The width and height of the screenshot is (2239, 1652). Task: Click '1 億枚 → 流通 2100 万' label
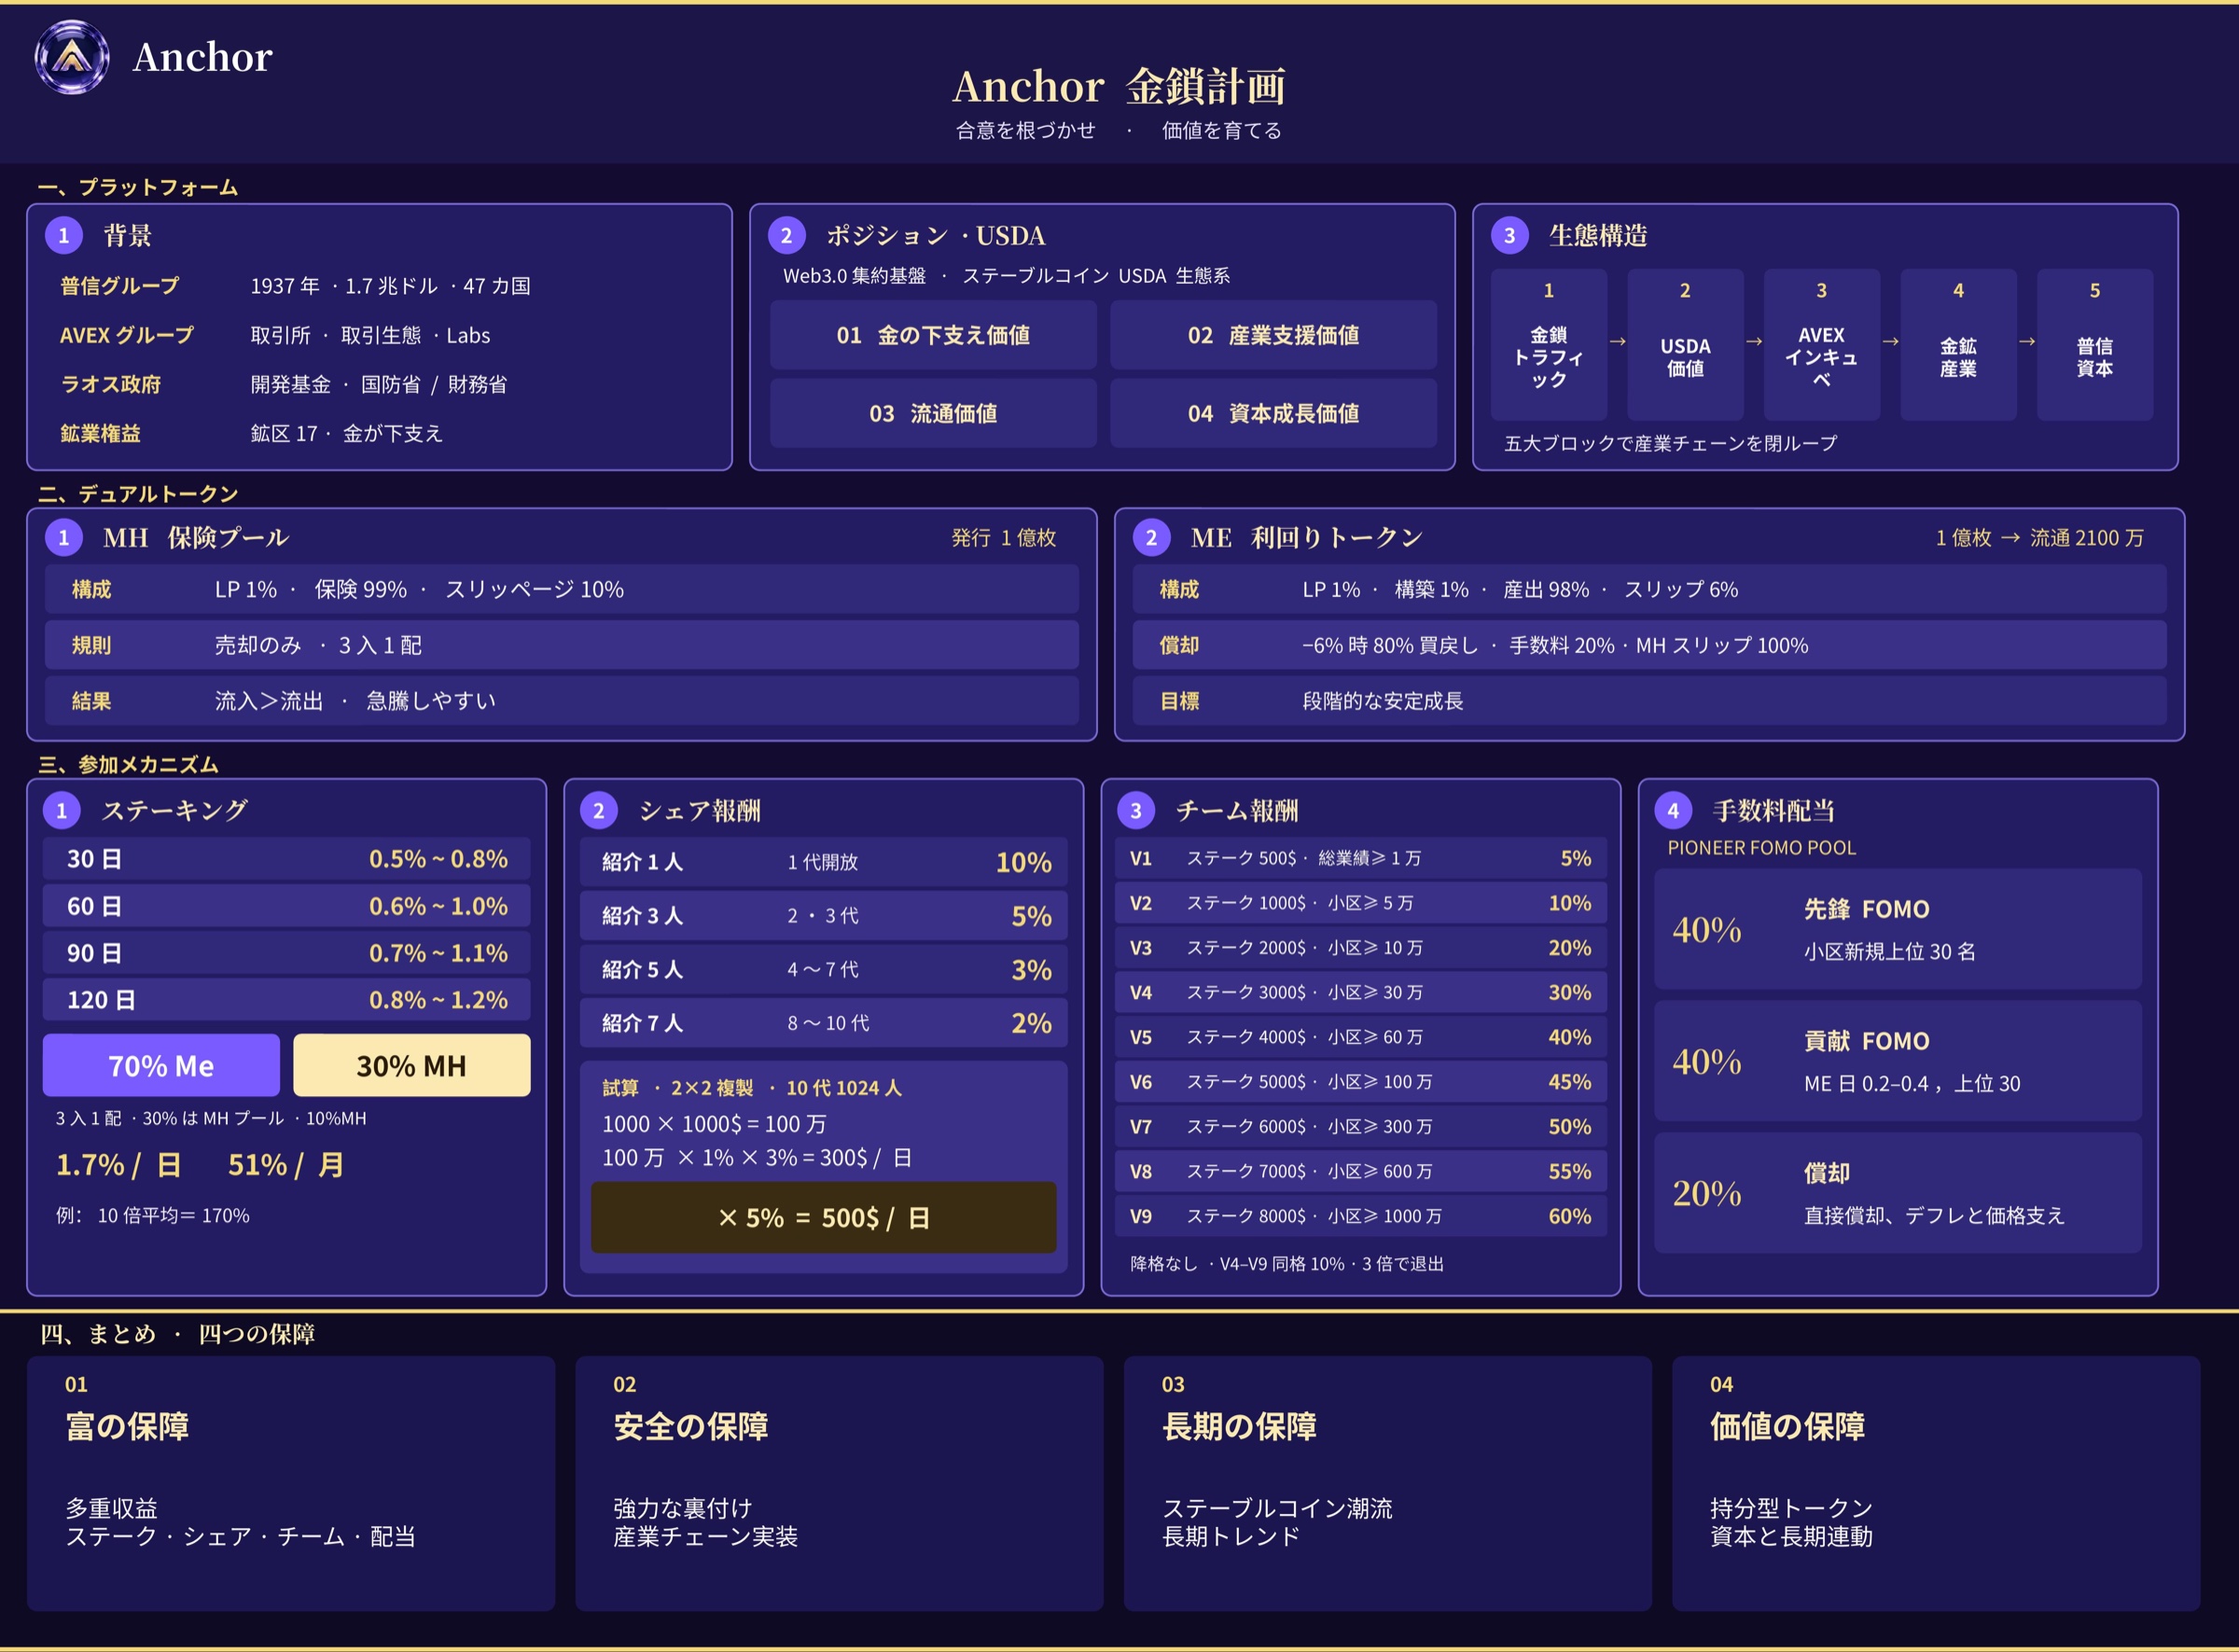tap(2040, 538)
